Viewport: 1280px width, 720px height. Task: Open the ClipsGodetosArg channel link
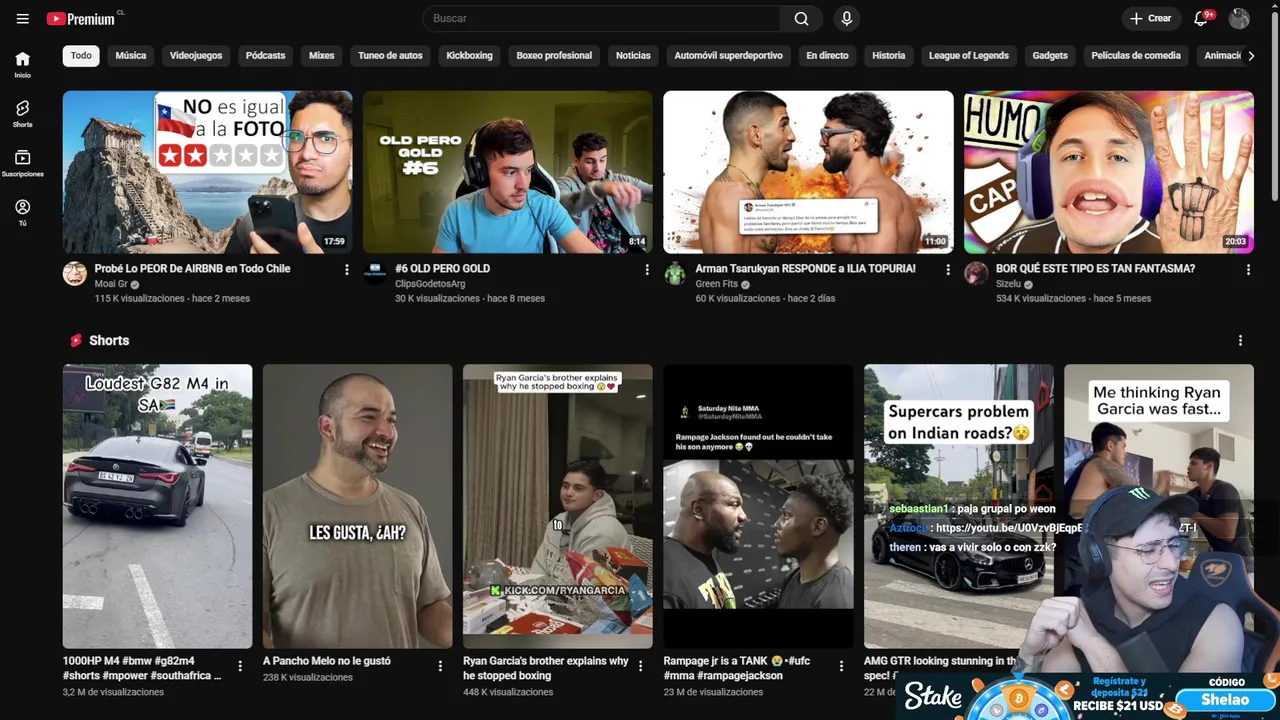coord(430,284)
